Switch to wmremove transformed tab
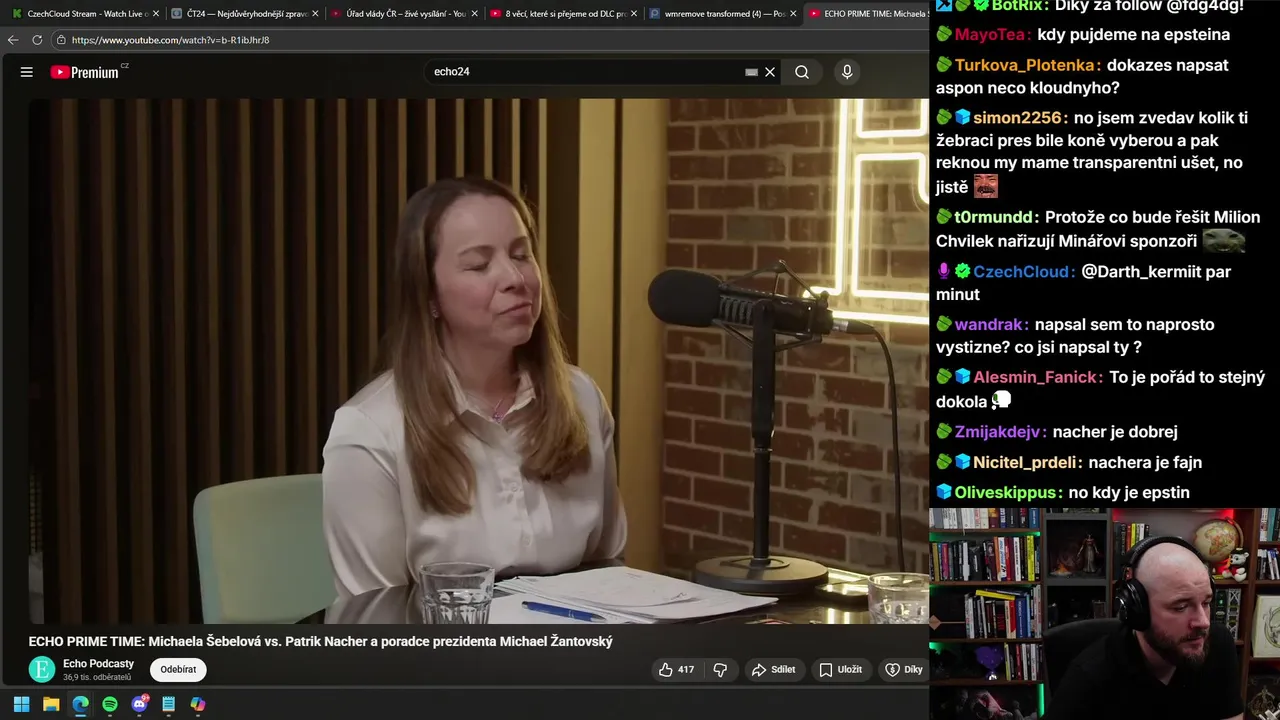This screenshot has height=720, width=1280. 720,14
